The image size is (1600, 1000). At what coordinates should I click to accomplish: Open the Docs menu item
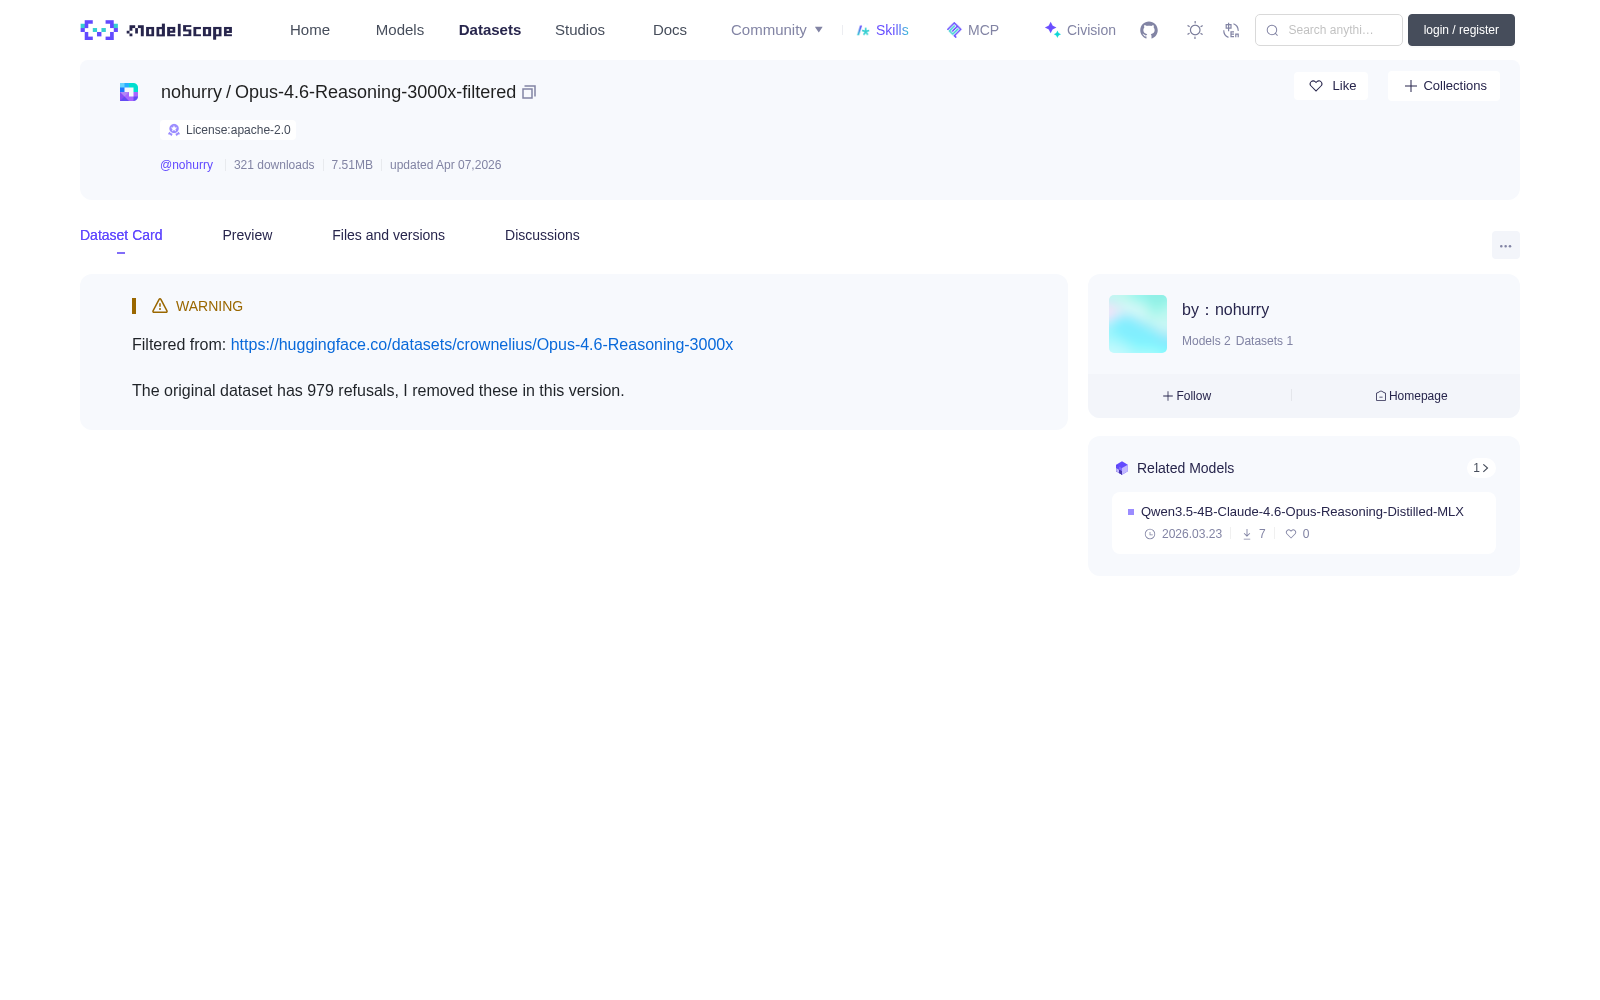[670, 30]
